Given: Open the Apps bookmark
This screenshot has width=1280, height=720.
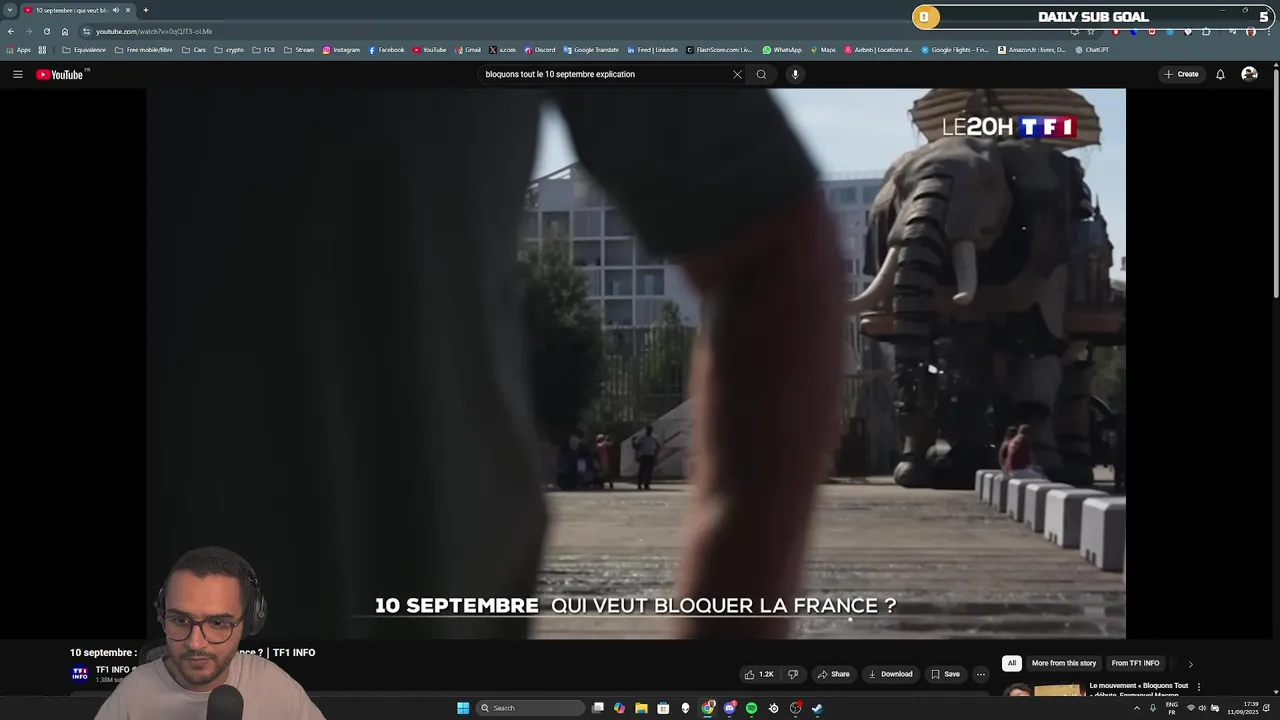Looking at the screenshot, I should point(19,50).
